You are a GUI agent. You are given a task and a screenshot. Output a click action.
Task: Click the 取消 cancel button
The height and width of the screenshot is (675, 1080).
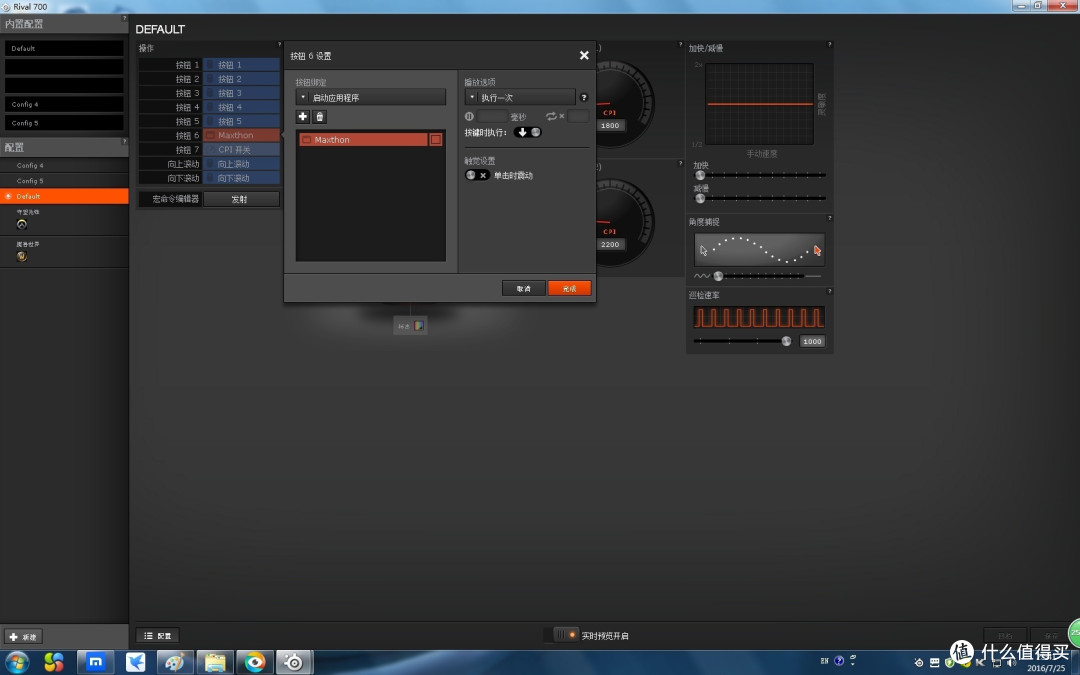coord(523,288)
